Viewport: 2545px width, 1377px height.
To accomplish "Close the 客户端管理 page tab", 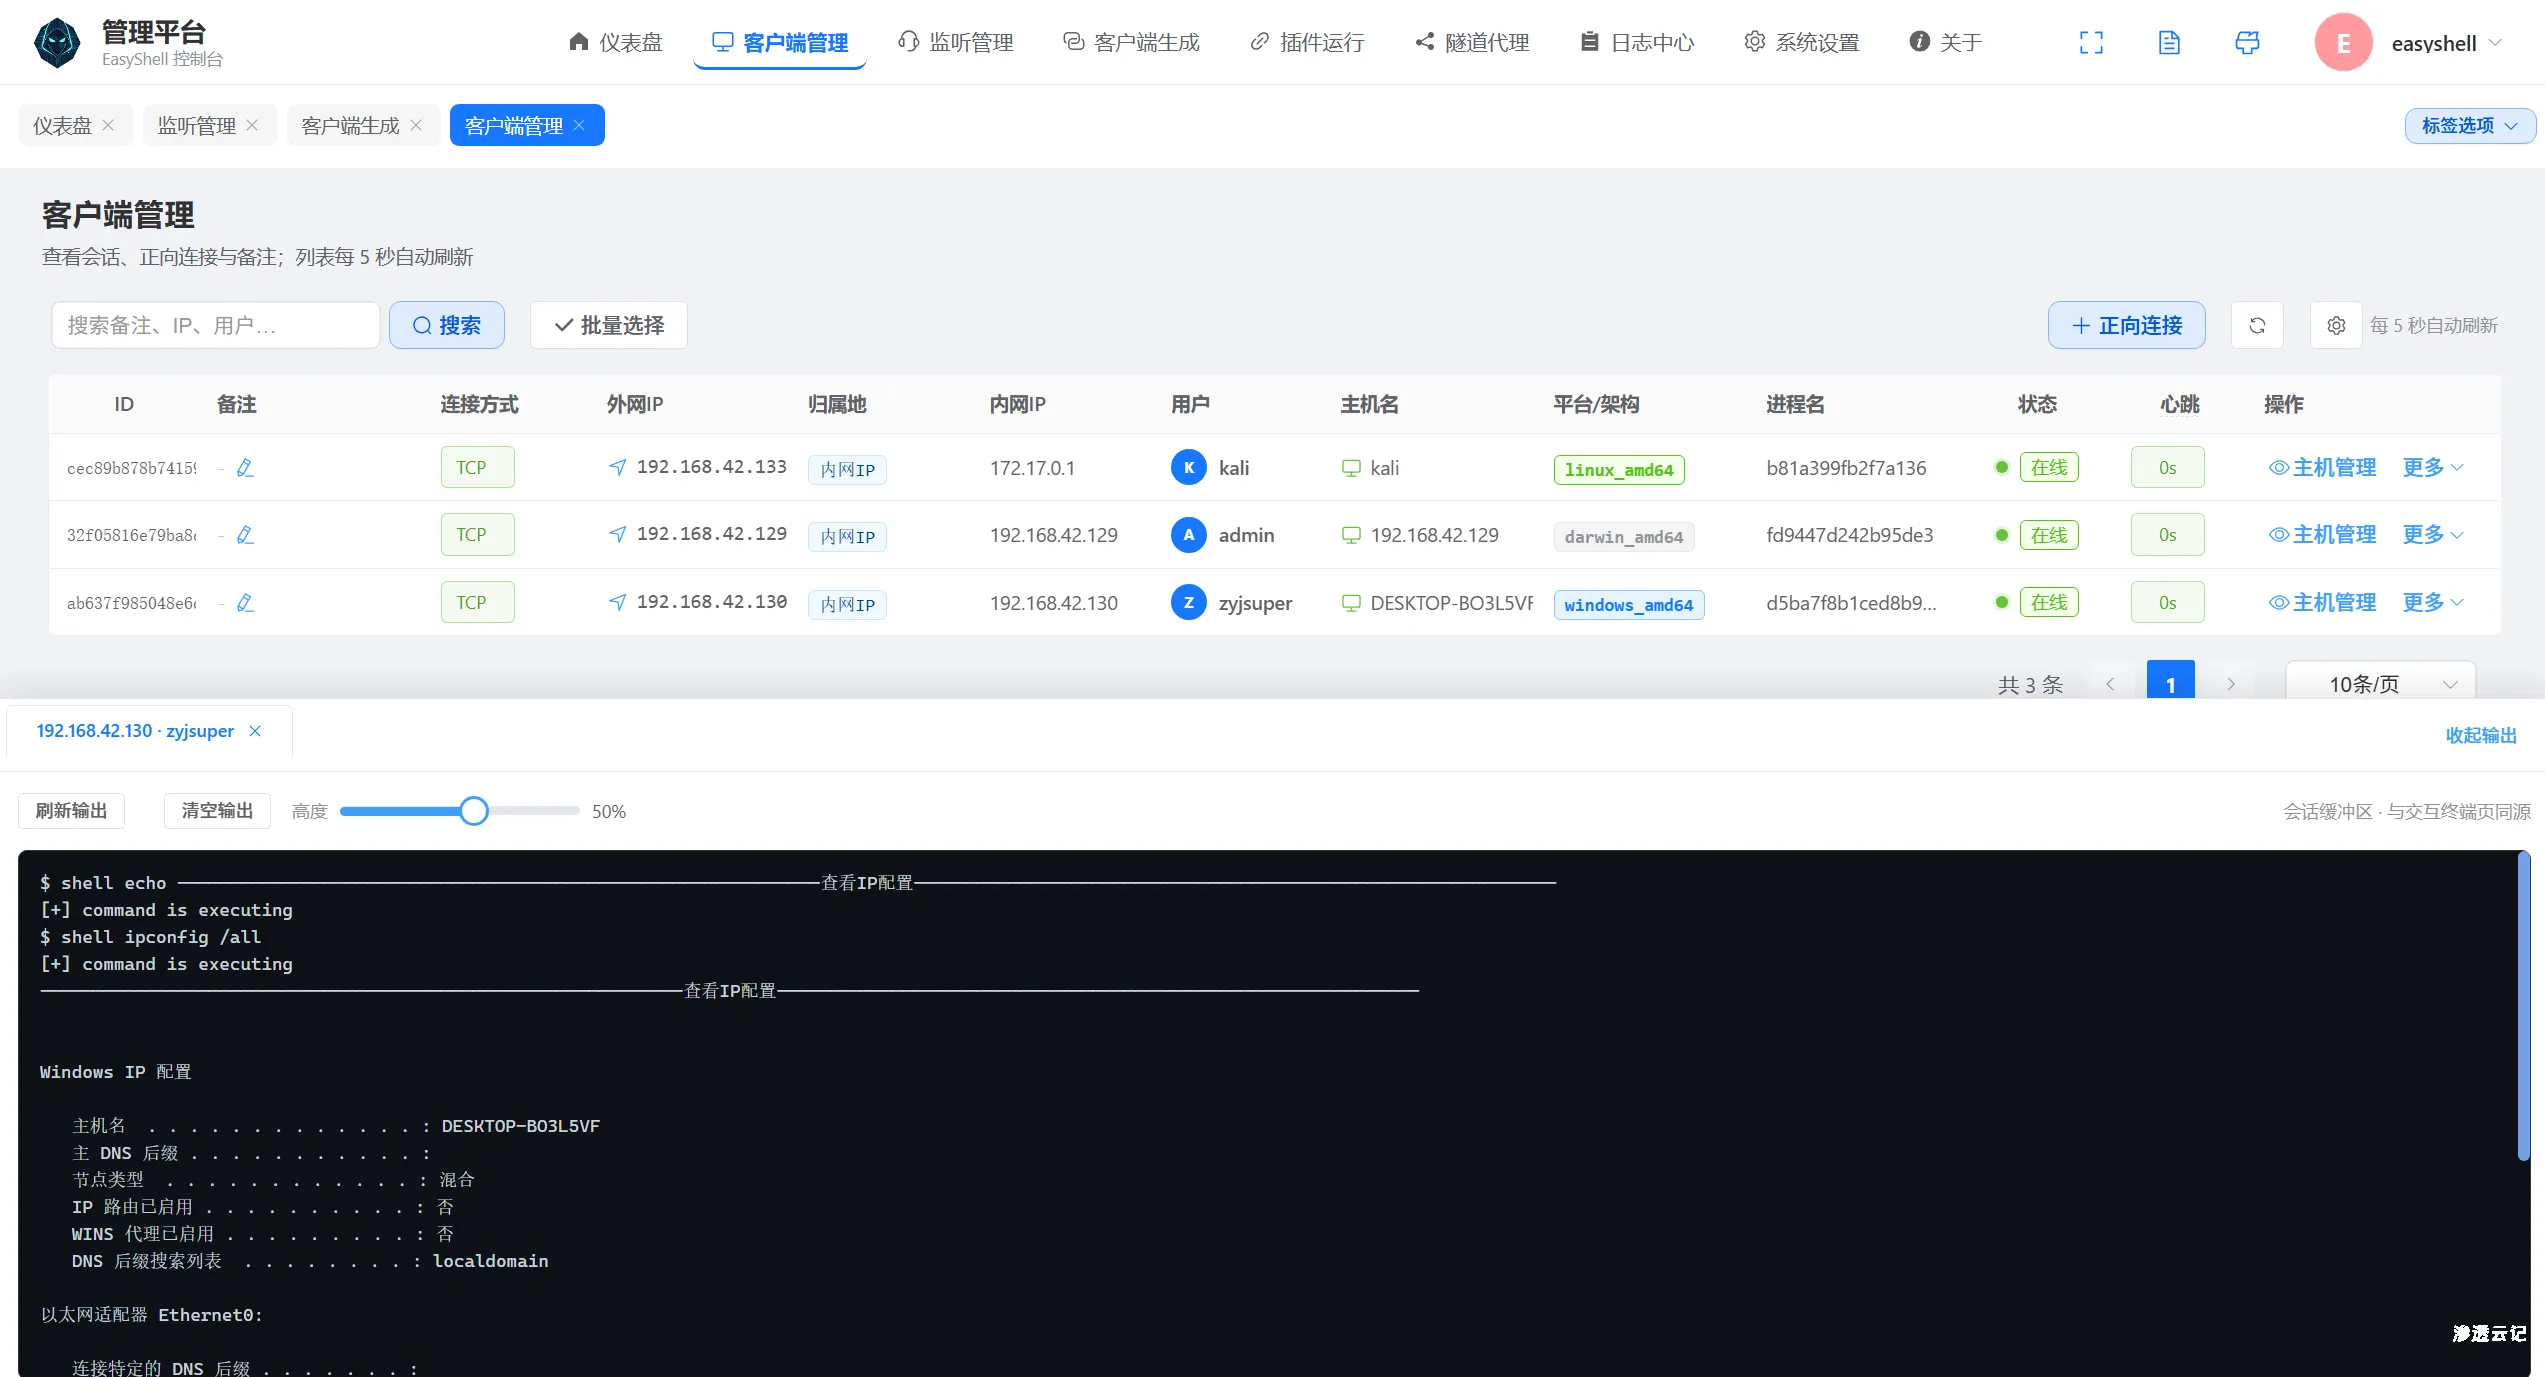I will [579, 125].
